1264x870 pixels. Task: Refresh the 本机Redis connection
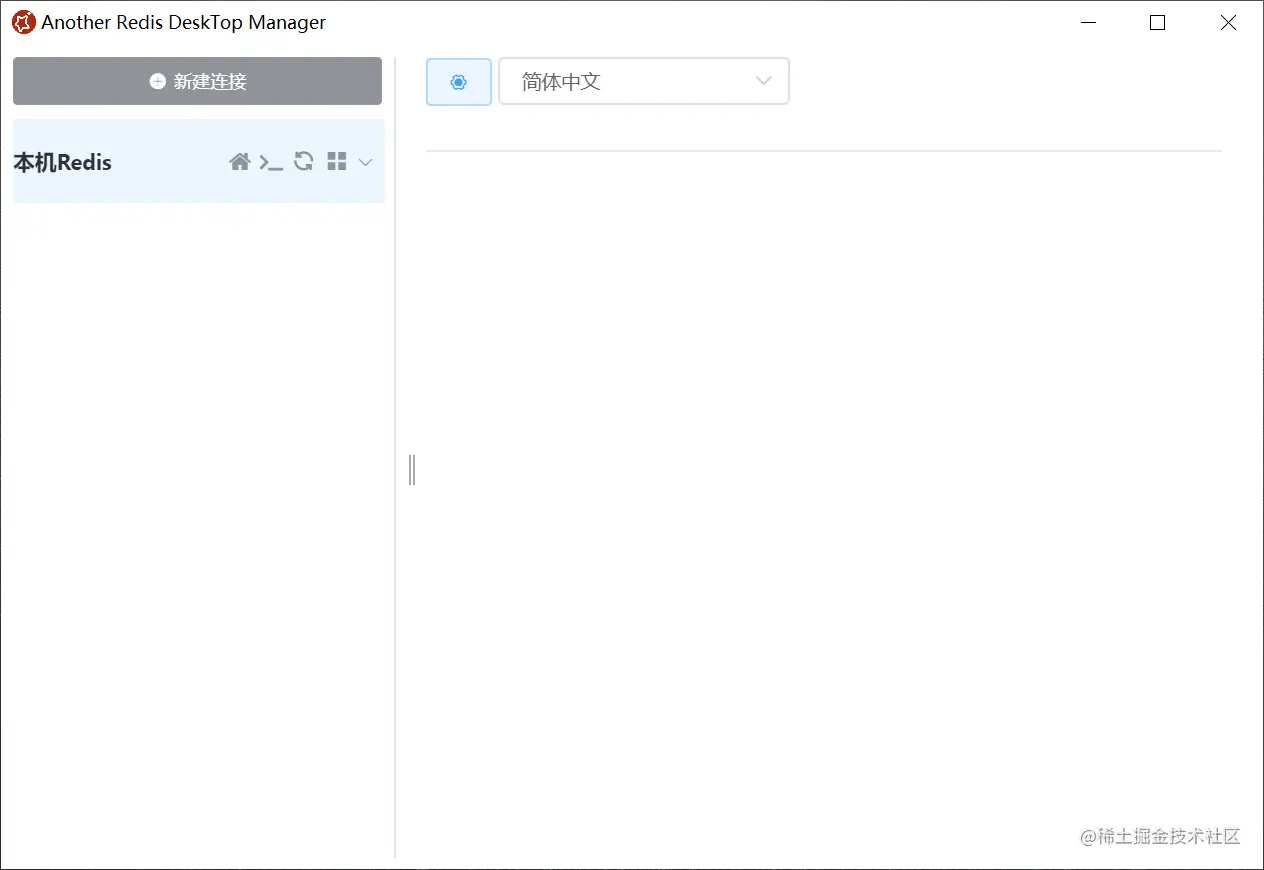304,161
